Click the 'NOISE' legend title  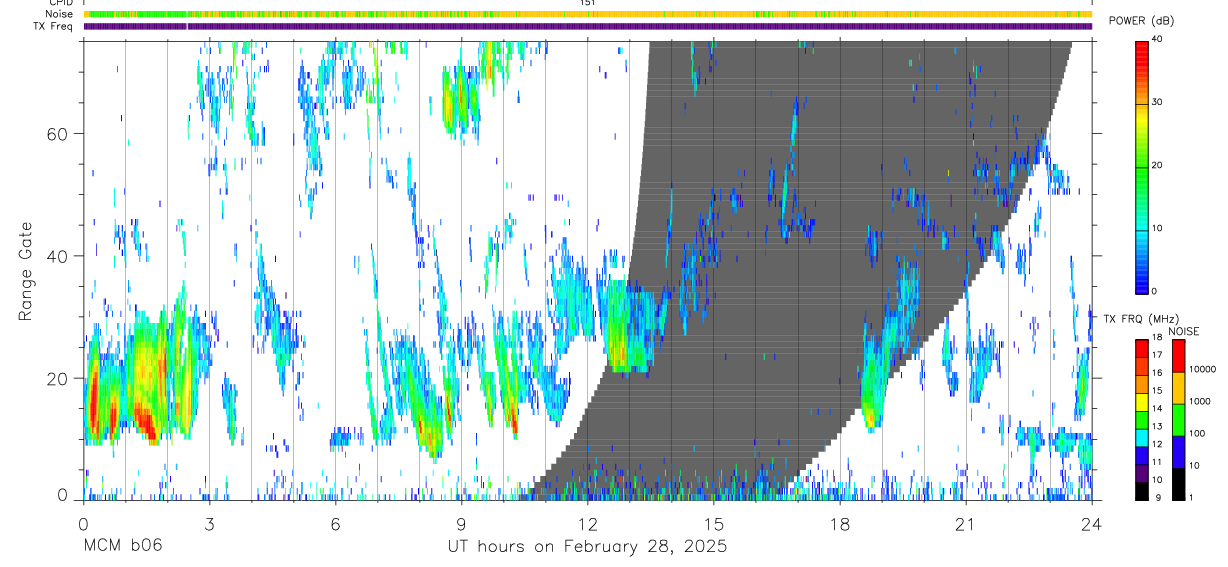tap(1184, 332)
